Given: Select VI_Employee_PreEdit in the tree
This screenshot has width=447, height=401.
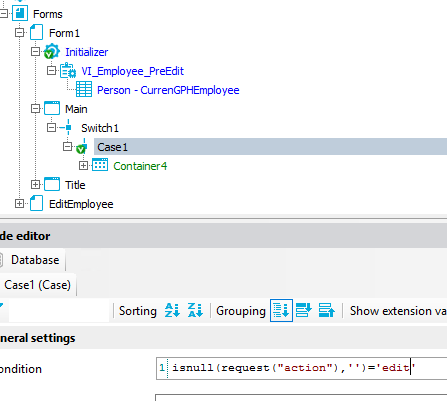Looking at the screenshot, I should click(133, 71).
